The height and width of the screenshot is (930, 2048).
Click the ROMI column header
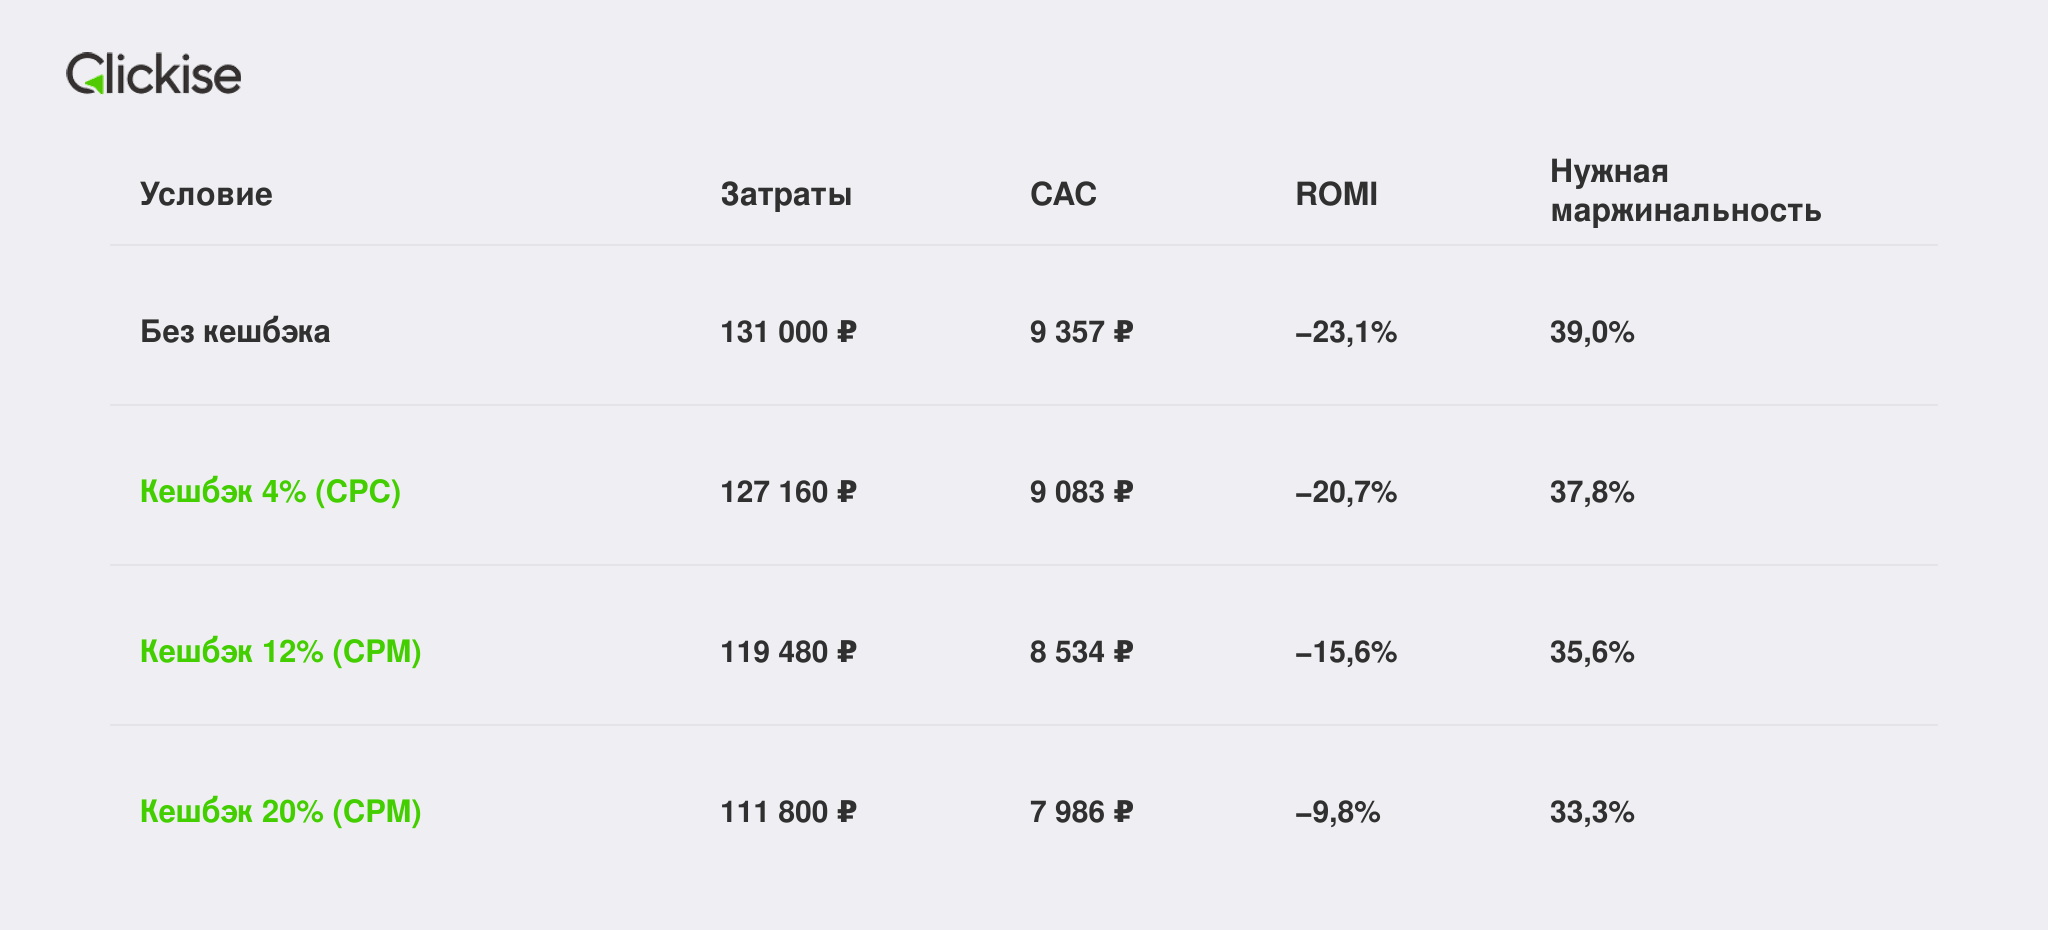[x=1336, y=194]
